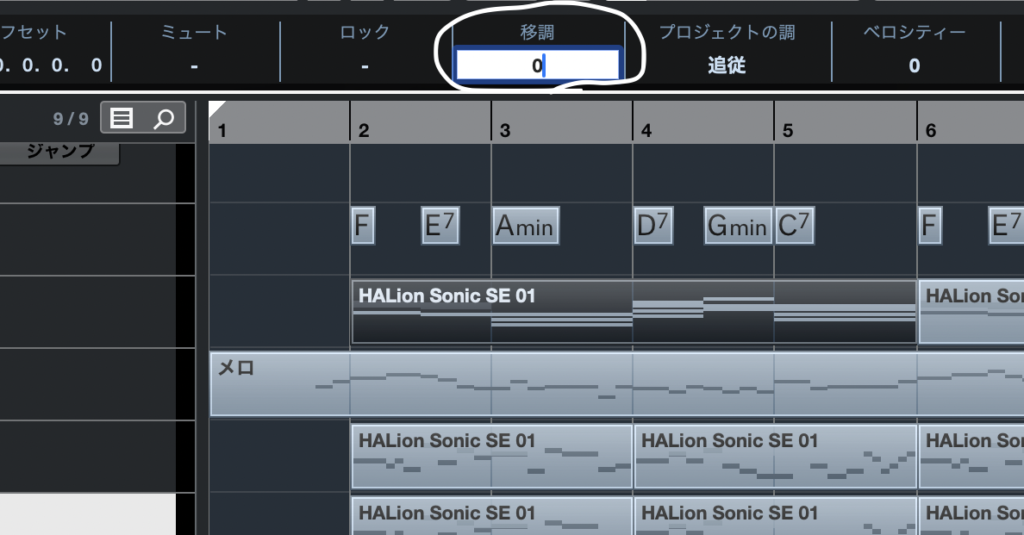The image size is (1024, 535).
Task: Select the Amin chord event
Action: [x=525, y=226]
